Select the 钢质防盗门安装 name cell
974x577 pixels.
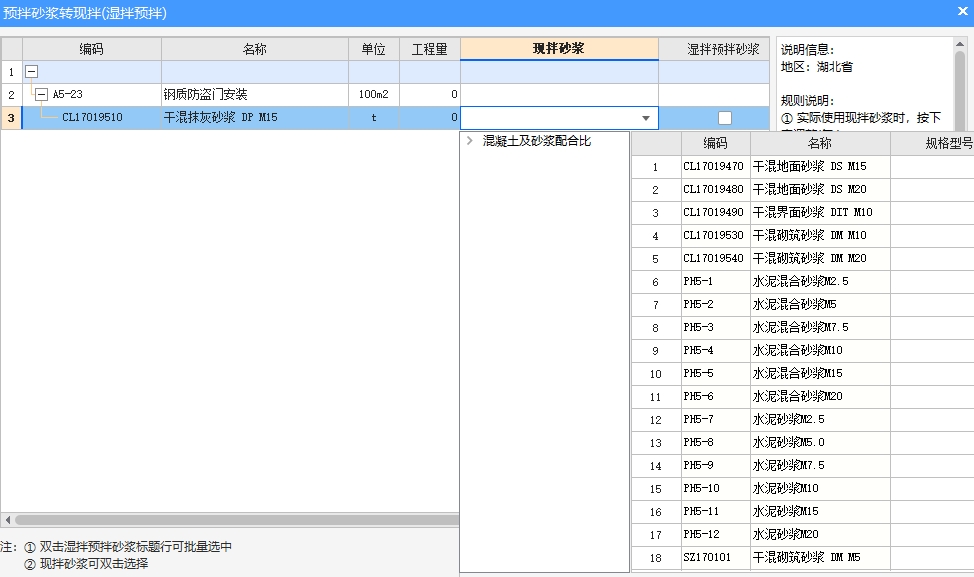(255, 94)
